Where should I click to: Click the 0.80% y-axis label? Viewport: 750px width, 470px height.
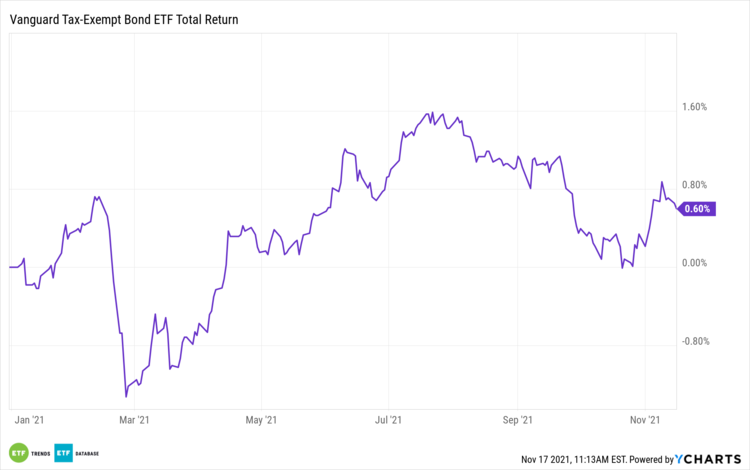click(x=694, y=185)
